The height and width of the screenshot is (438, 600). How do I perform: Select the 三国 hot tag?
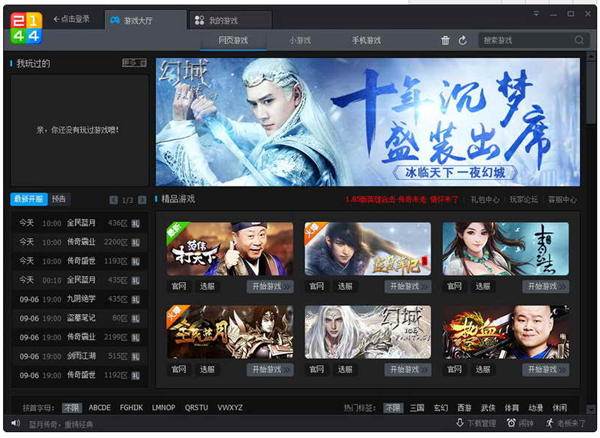click(417, 408)
